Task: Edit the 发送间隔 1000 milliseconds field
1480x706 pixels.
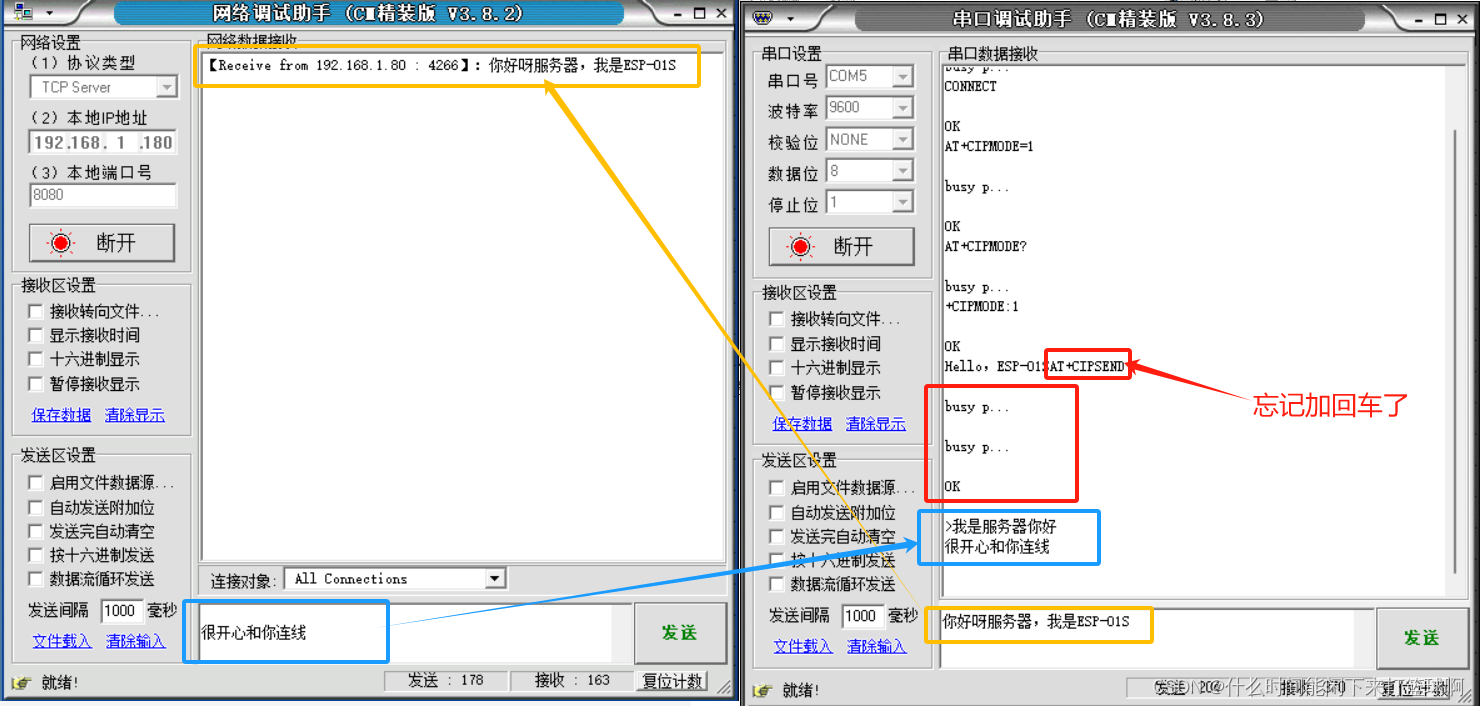Action: click(x=122, y=610)
